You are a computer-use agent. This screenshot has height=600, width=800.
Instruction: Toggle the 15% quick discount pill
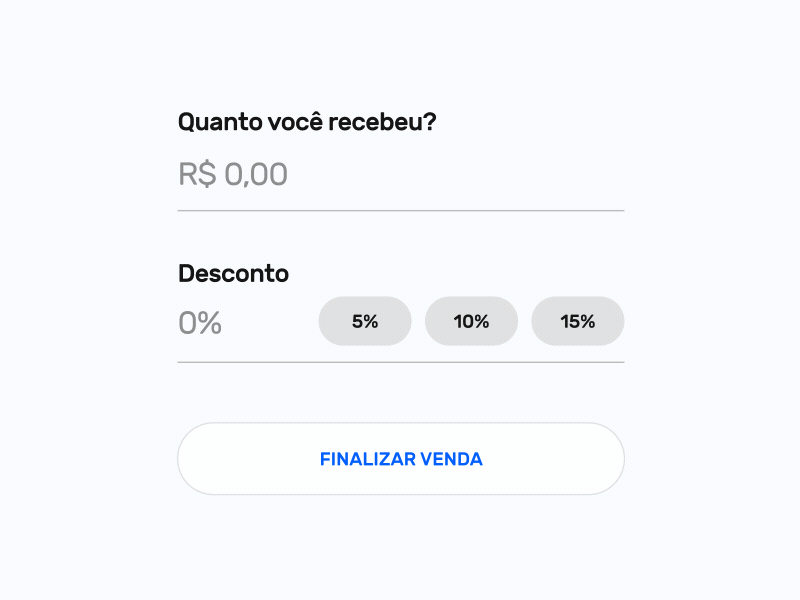point(578,321)
